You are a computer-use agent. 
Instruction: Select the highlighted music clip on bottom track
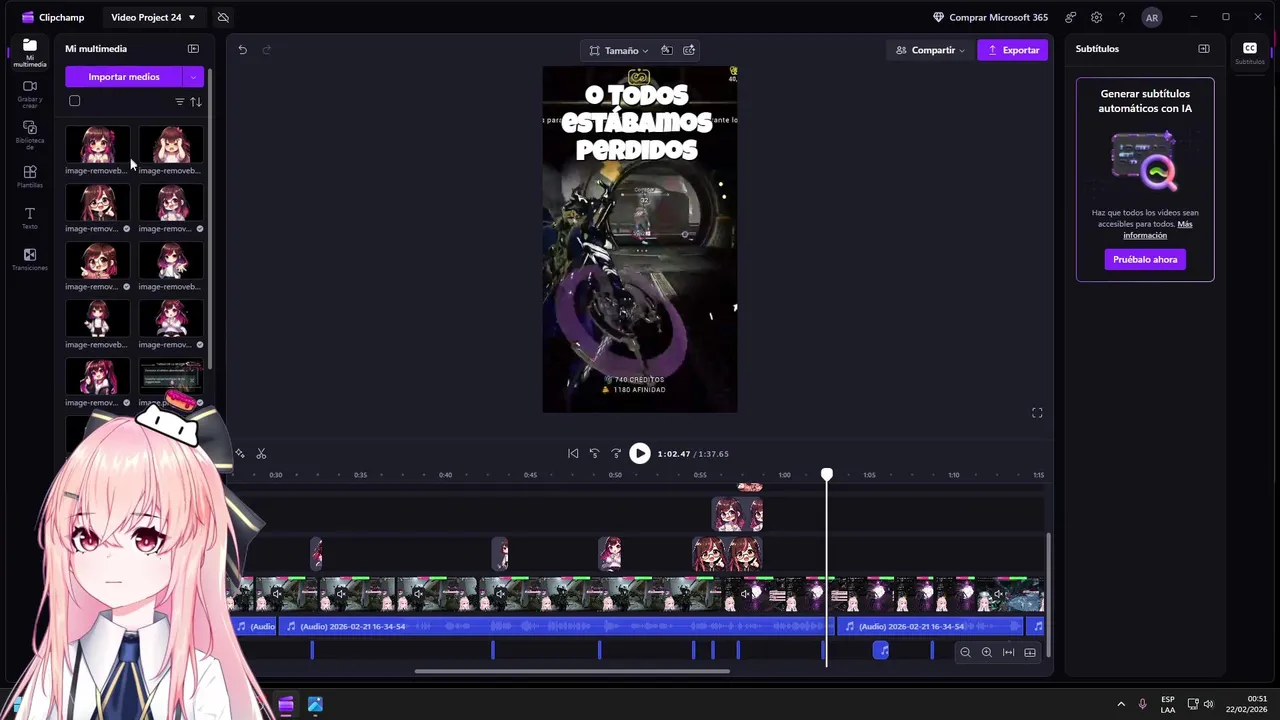(x=881, y=651)
